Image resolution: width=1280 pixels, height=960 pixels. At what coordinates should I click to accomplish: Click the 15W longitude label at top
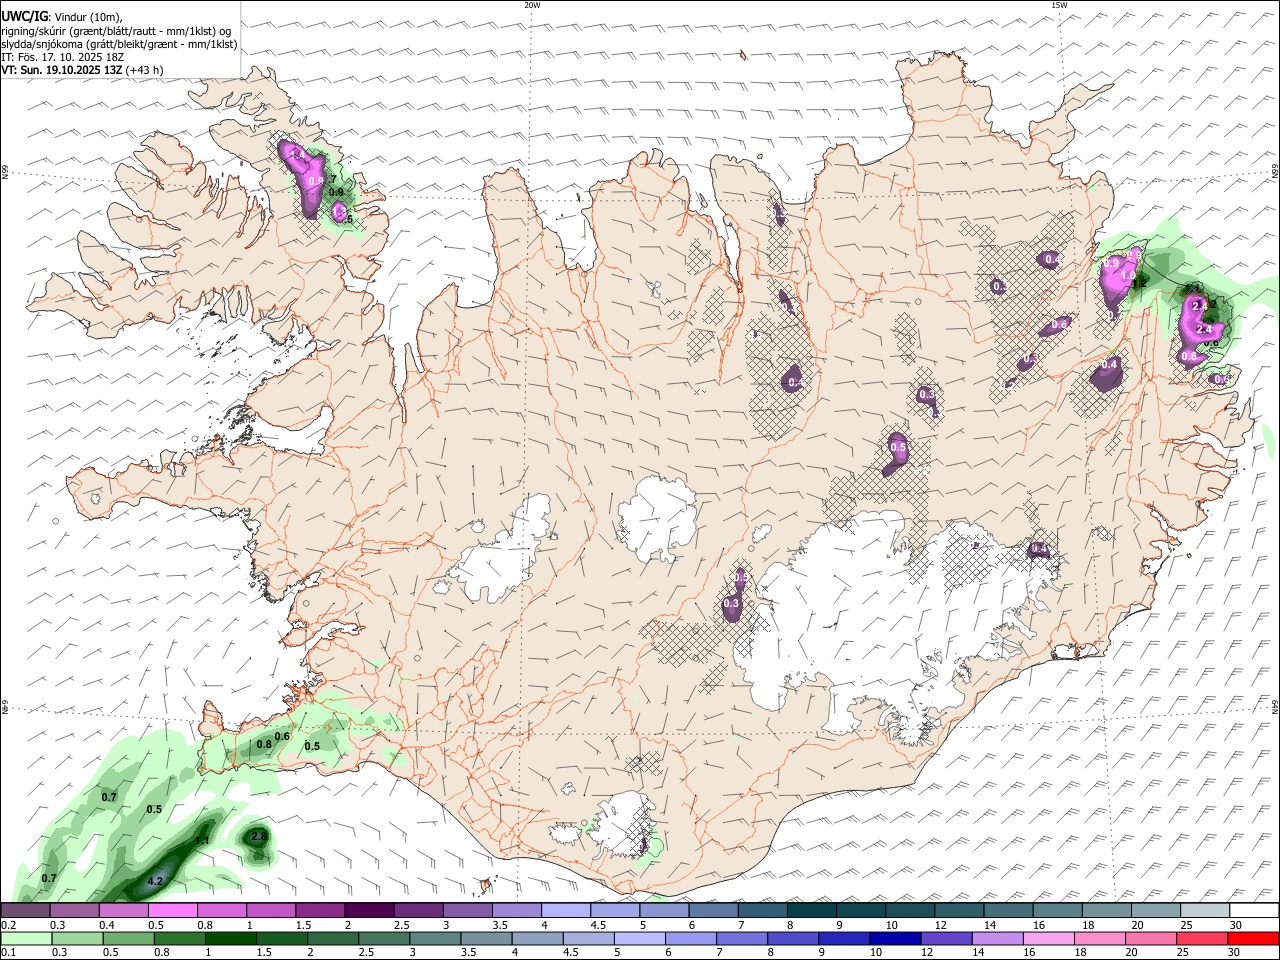pos(1059,5)
